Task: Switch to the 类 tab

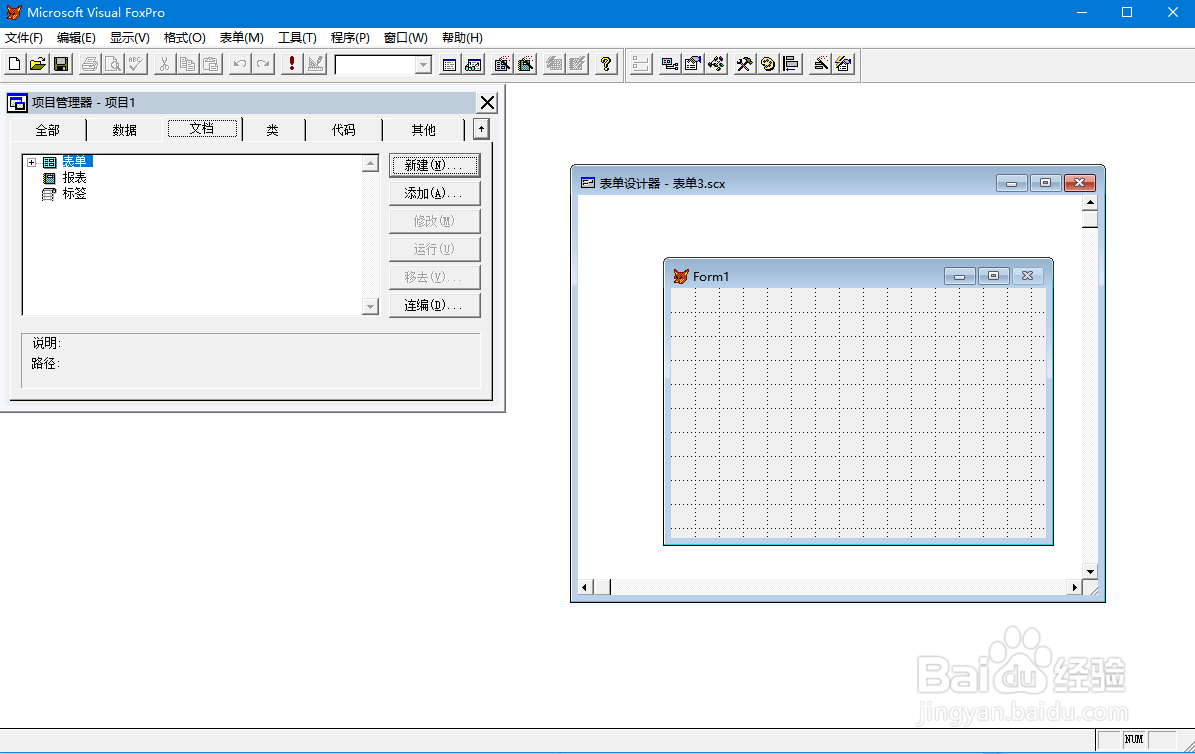Action: coord(273,130)
